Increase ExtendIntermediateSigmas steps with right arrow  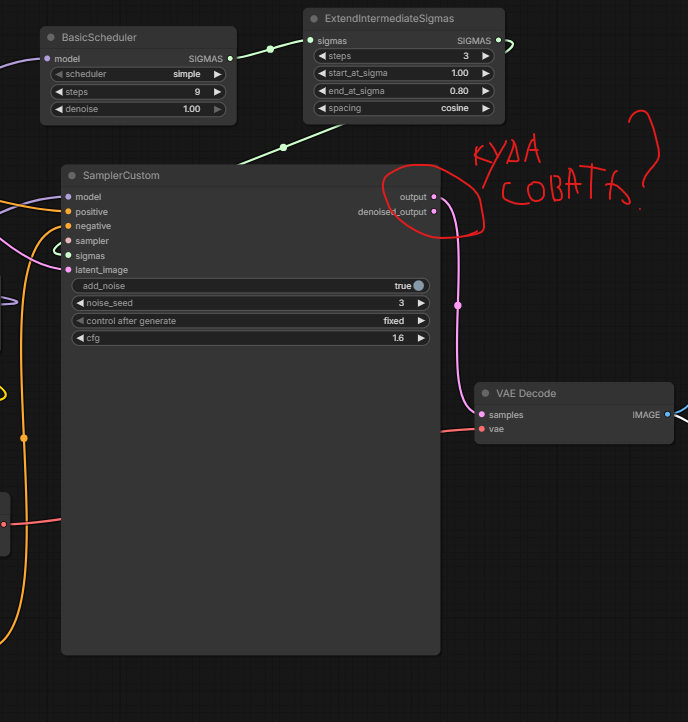[x=485, y=56]
